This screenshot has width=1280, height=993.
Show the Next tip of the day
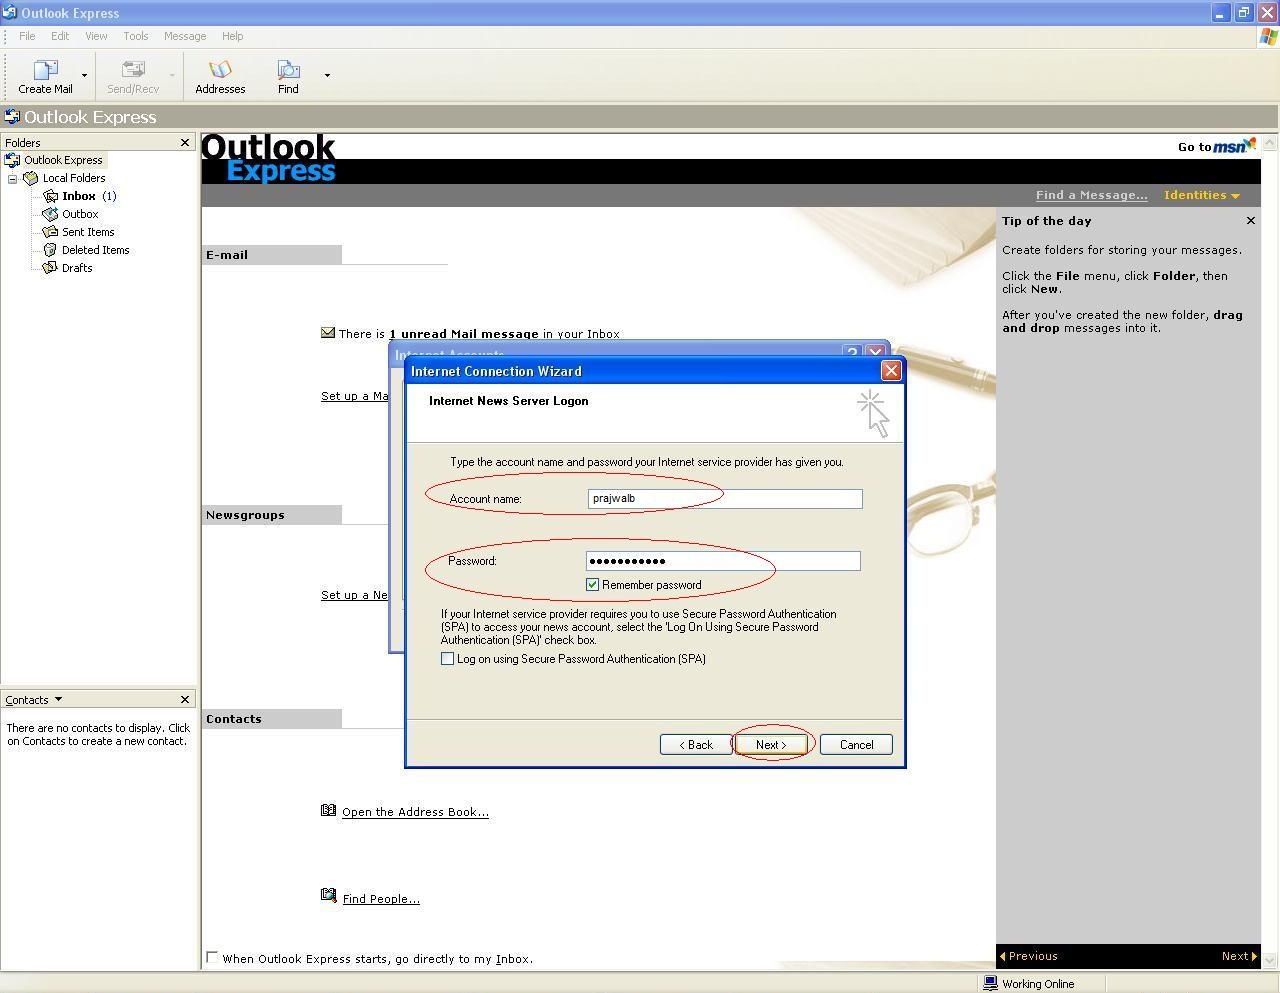tap(1239, 956)
